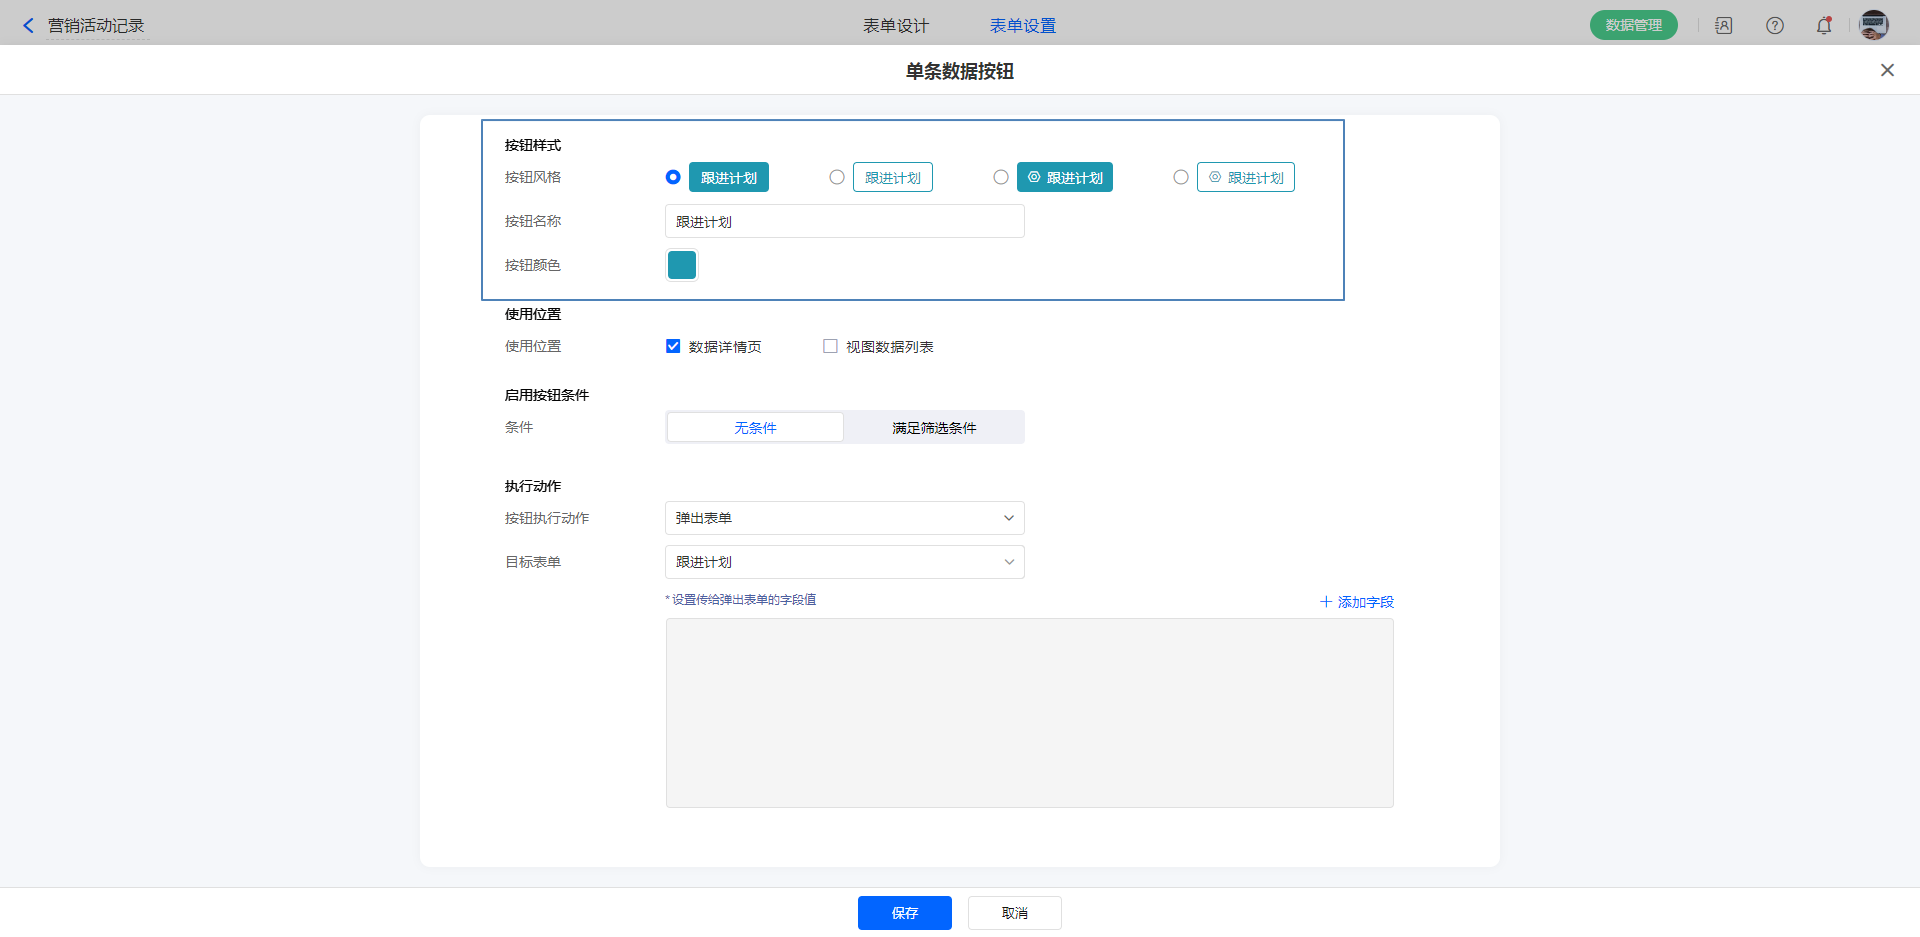The image size is (1920, 937).
Task: Click the plus icon for 添加字段
Action: coord(1326,602)
